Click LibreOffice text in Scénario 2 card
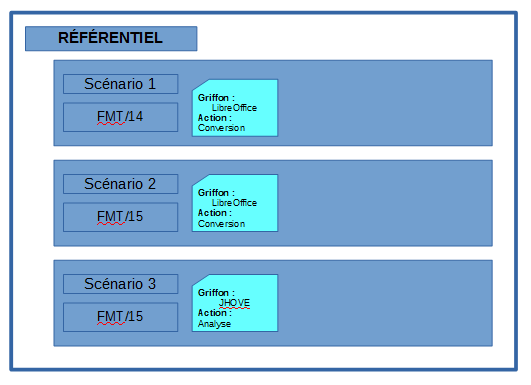This screenshot has height=385, width=531. (234, 203)
